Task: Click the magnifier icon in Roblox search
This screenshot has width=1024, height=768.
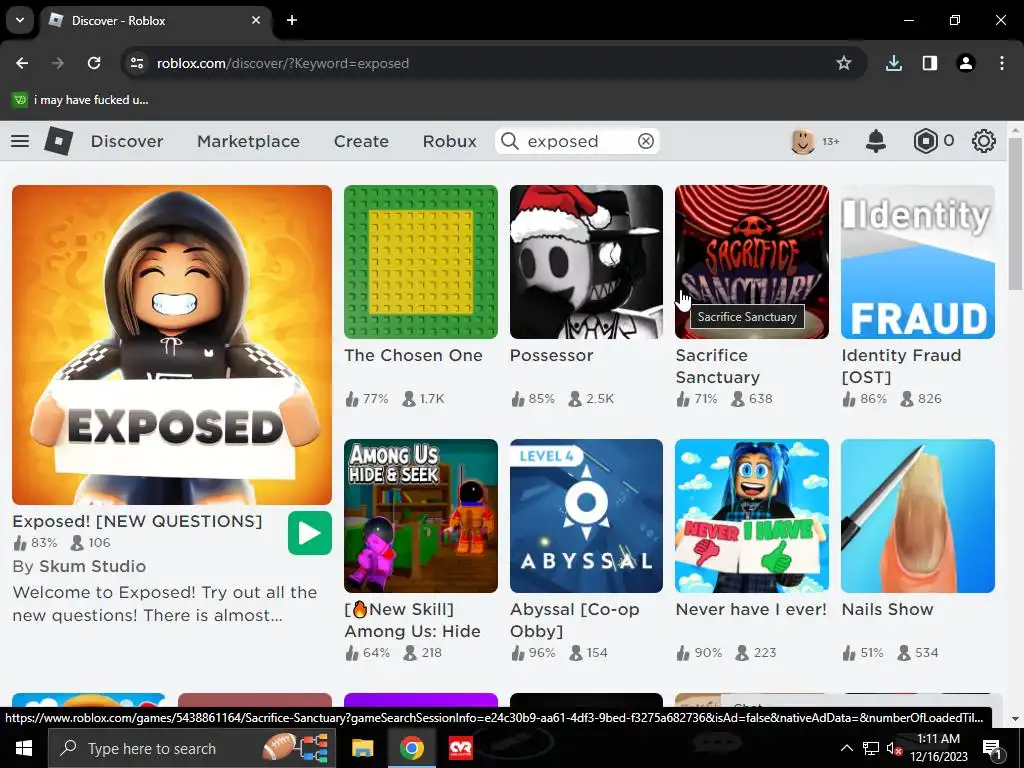Action: pos(509,141)
